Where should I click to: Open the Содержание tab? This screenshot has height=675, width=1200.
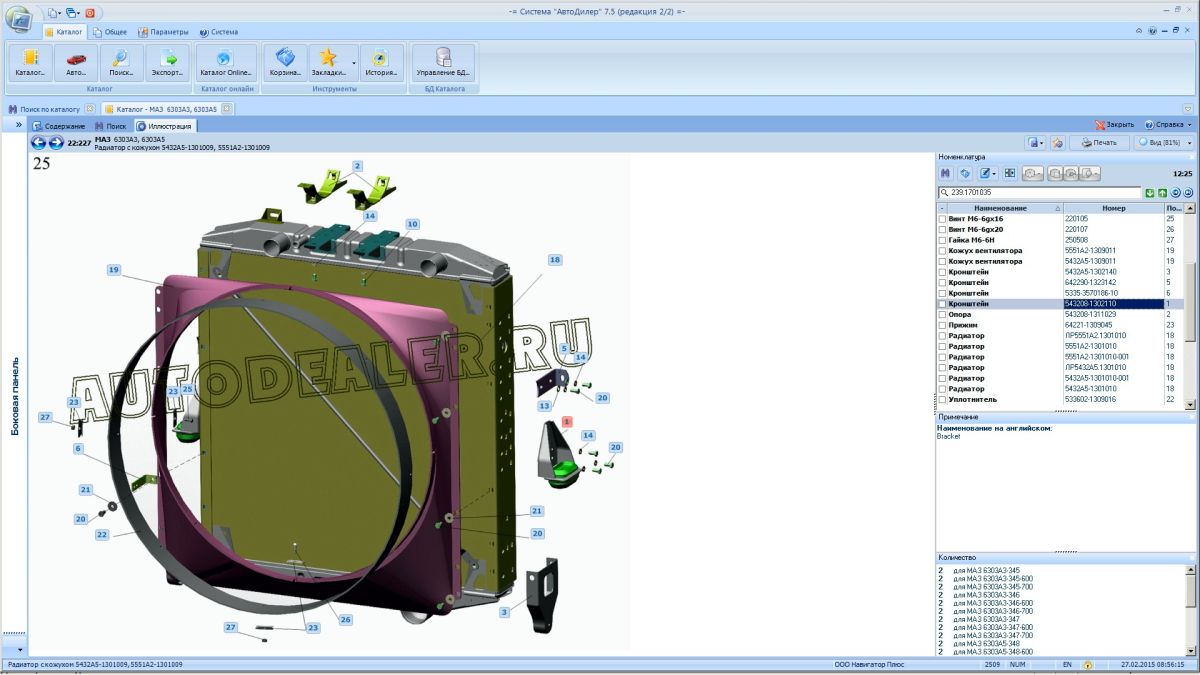coord(59,126)
